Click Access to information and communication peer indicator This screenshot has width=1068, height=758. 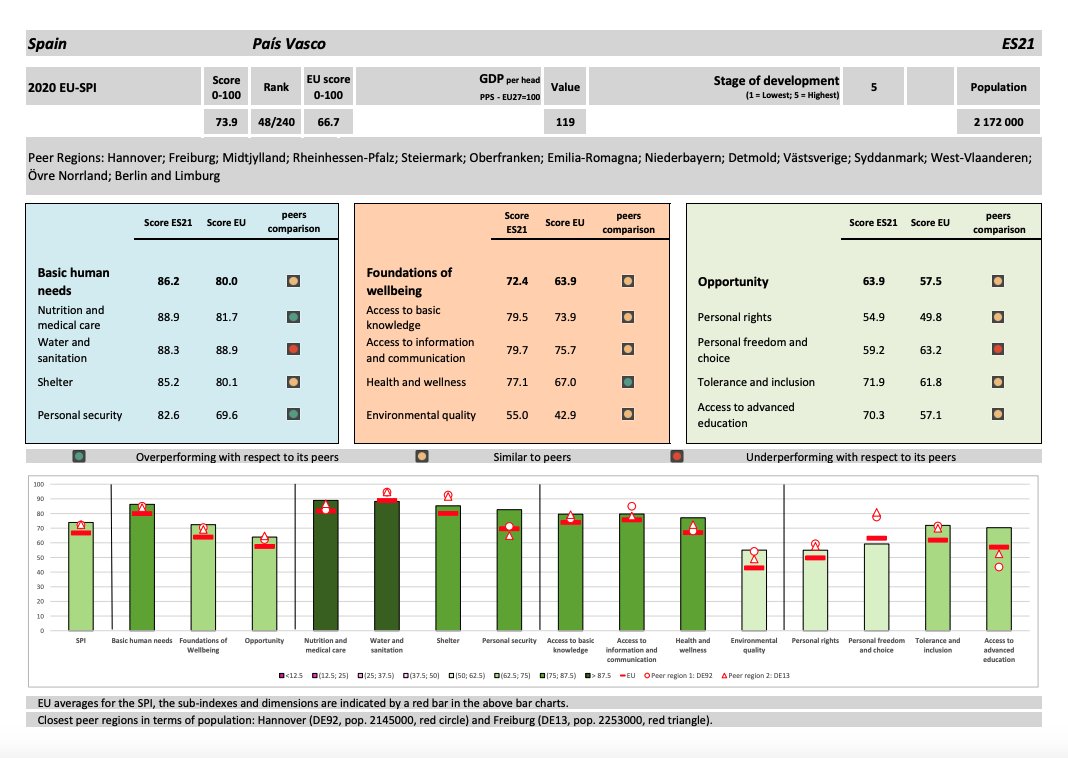click(628, 349)
